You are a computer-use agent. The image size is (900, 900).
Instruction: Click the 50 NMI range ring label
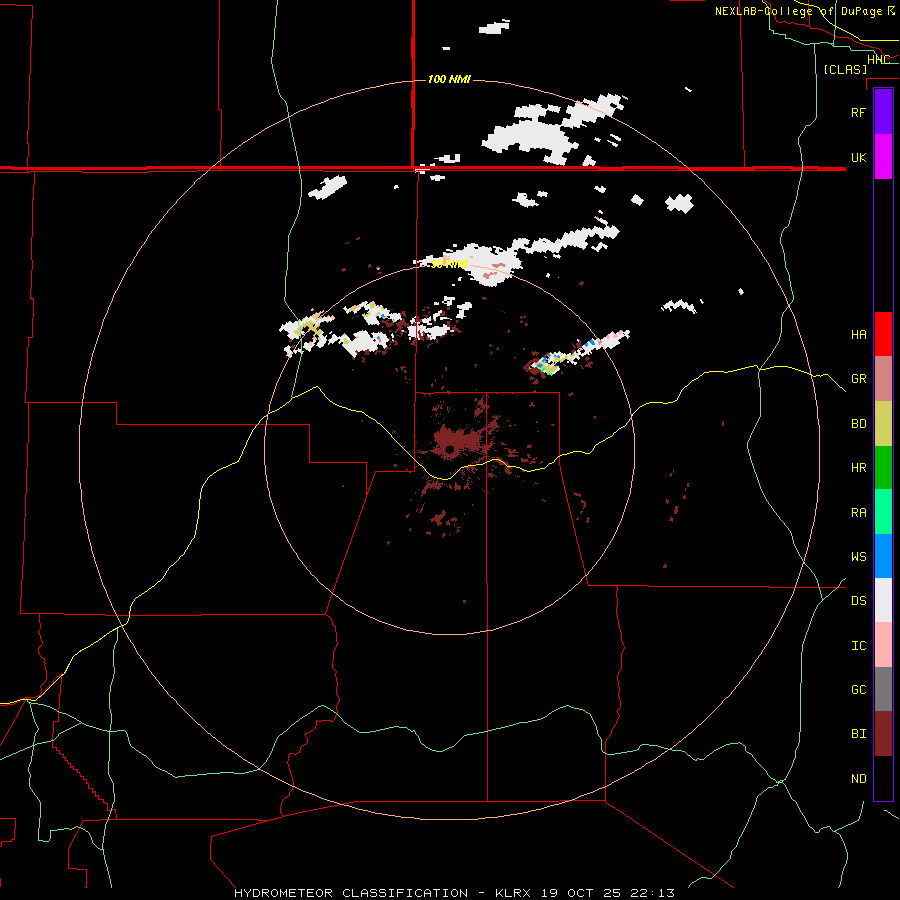coord(449,264)
